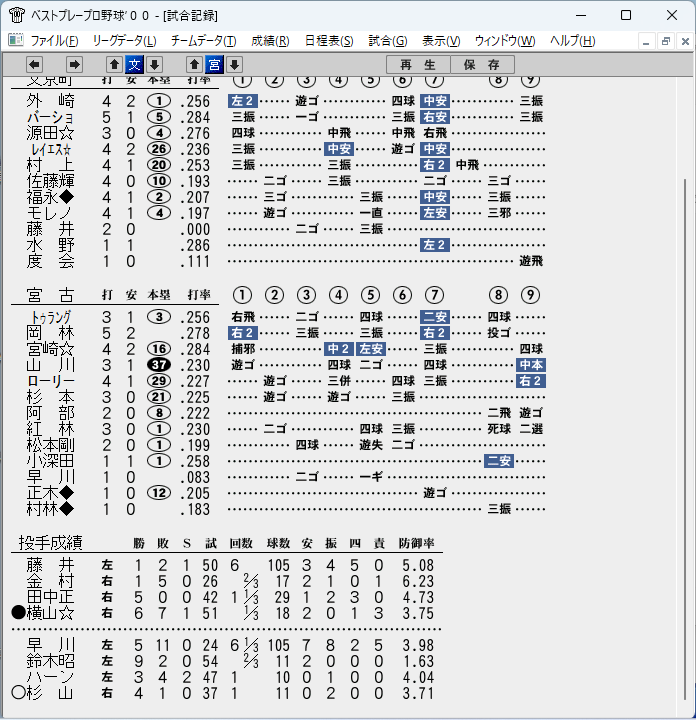Screen dimensions: 696x720
Task: Click the document icon beside ファイル menu
Action: (x=16, y=40)
